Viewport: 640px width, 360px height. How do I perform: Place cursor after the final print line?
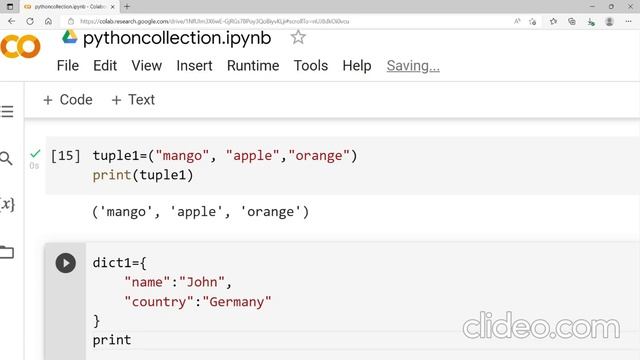[x=132, y=340]
